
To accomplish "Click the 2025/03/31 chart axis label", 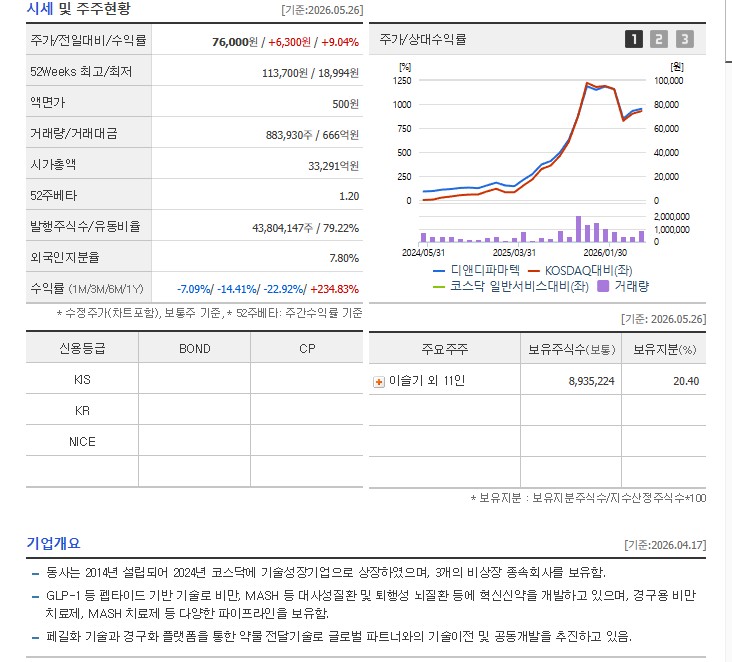I will coord(514,253).
